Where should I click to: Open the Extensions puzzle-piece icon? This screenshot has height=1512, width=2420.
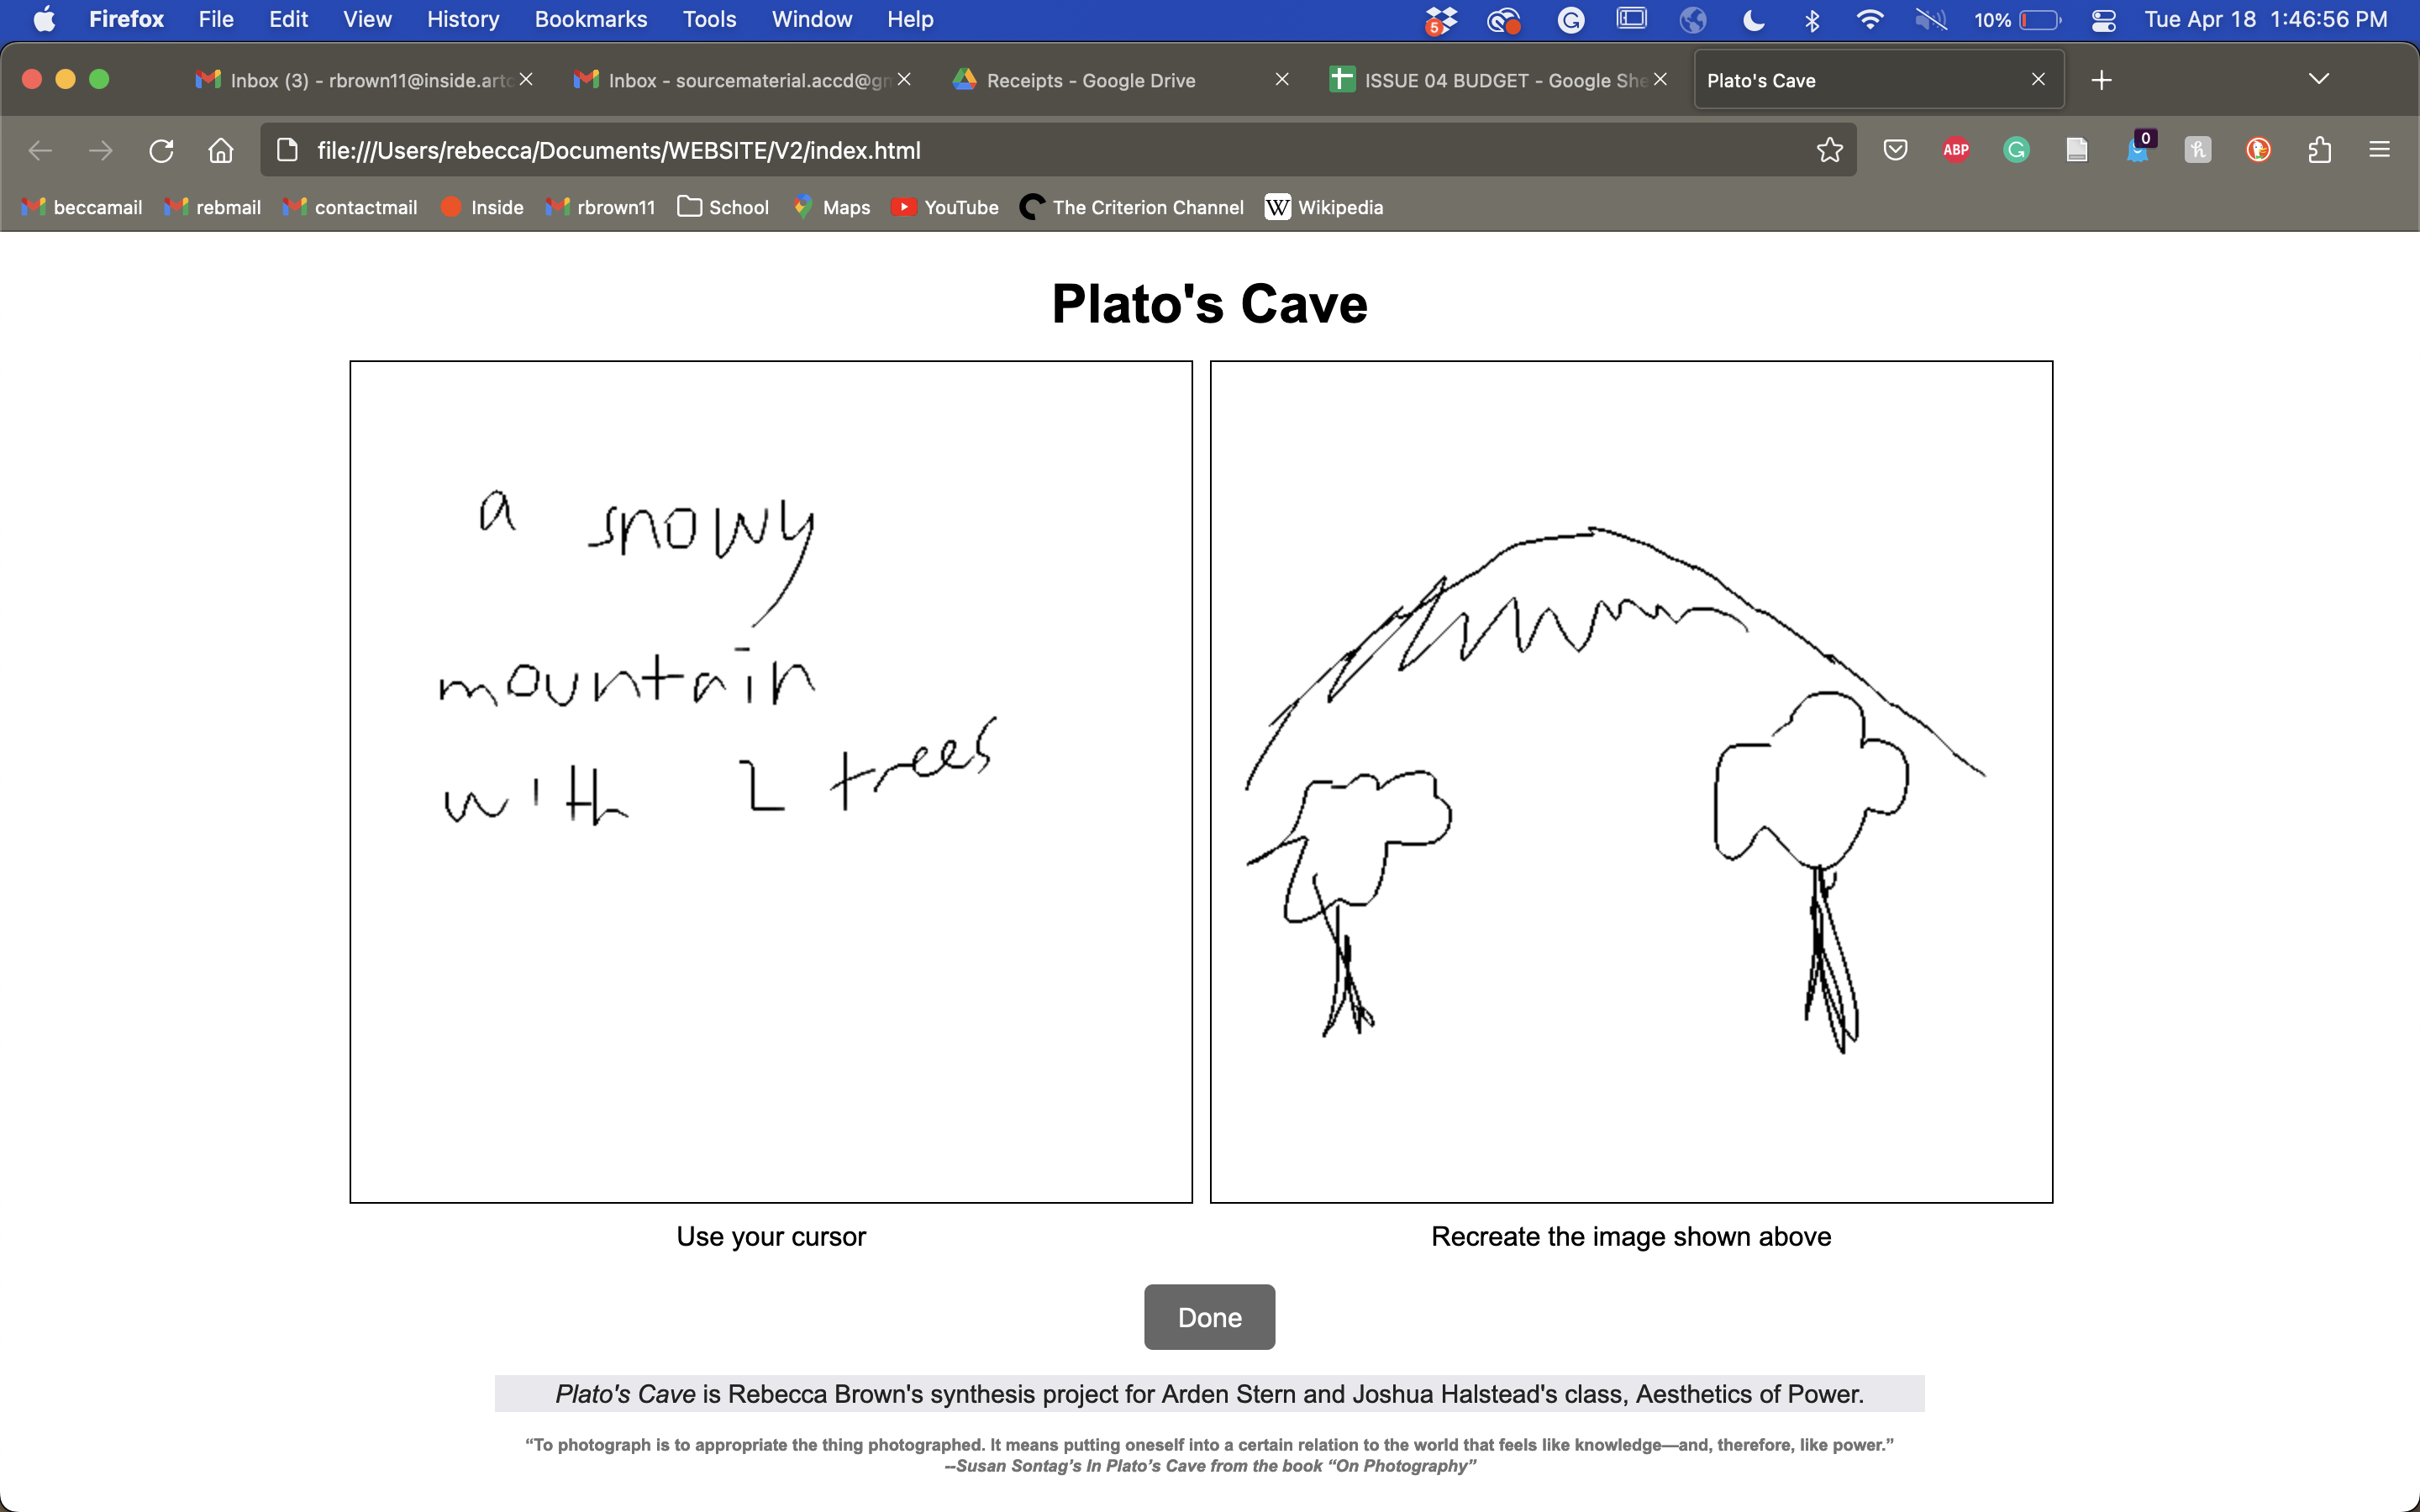click(2319, 150)
